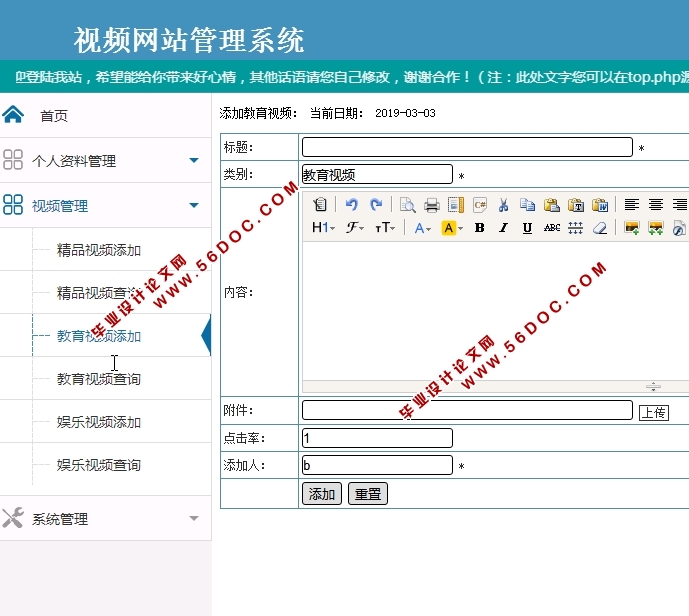
Task: Click the 添加 submit button
Action: (x=322, y=494)
